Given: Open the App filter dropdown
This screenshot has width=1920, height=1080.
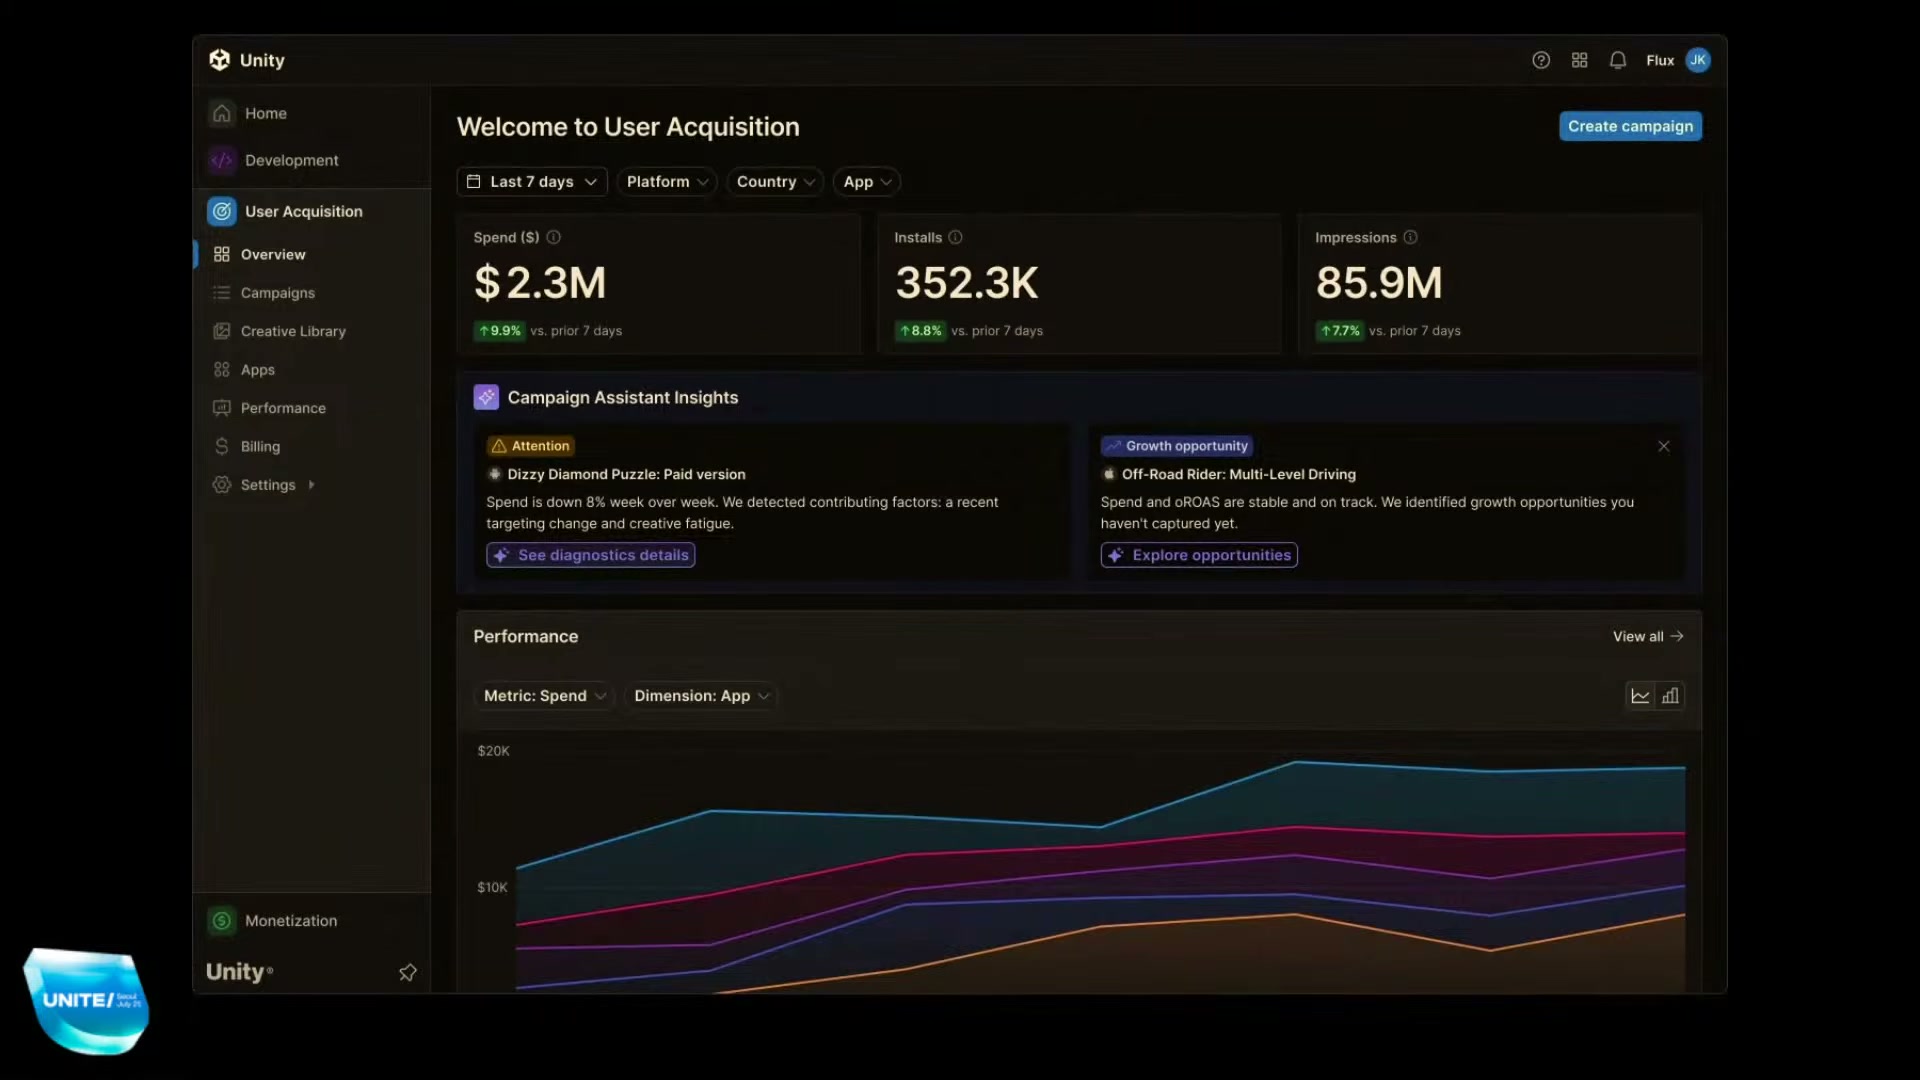Looking at the screenshot, I should click(x=867, y=181).
